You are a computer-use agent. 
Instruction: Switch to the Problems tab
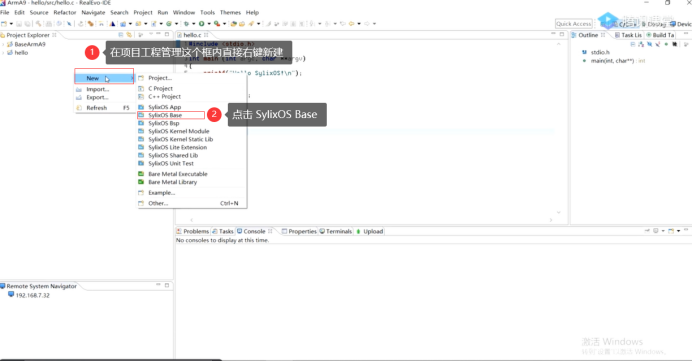(192, 231)
